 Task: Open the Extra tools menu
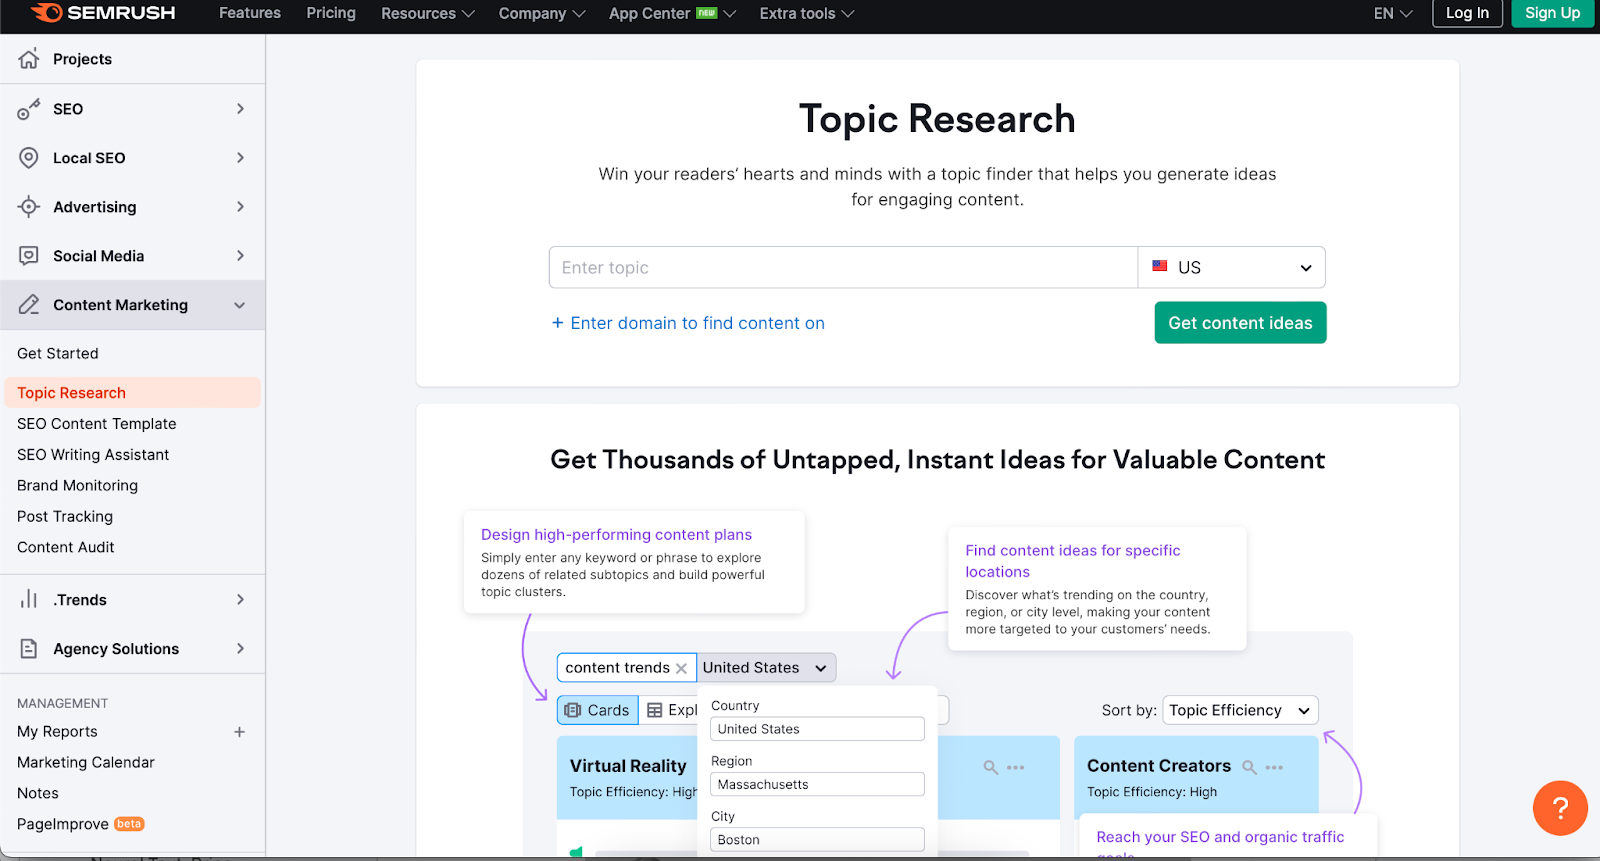point(807,13)
